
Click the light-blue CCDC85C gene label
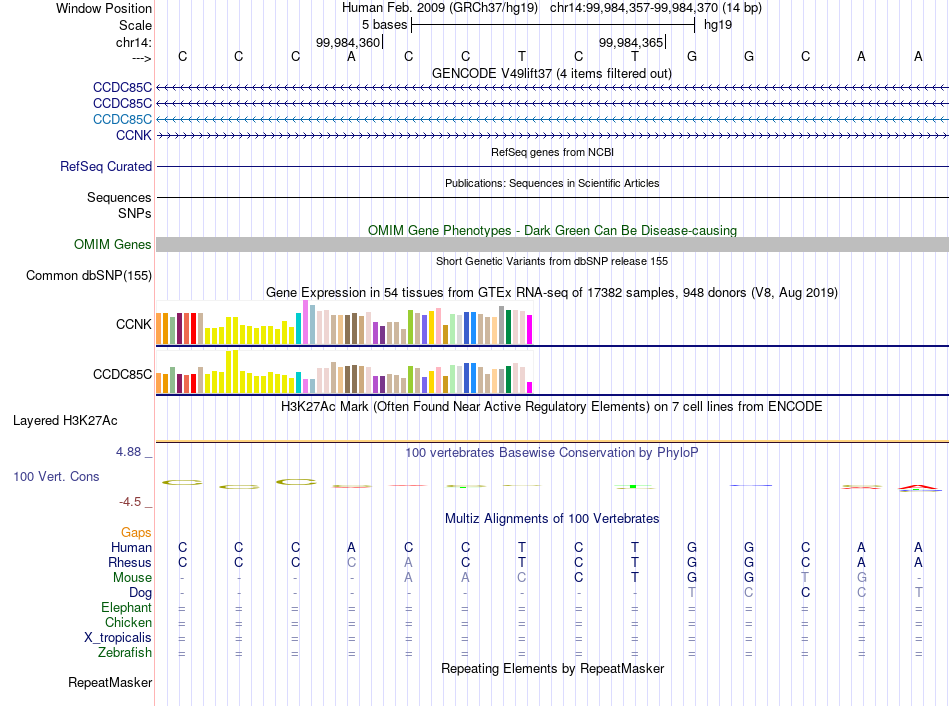[x=122, y=119]
